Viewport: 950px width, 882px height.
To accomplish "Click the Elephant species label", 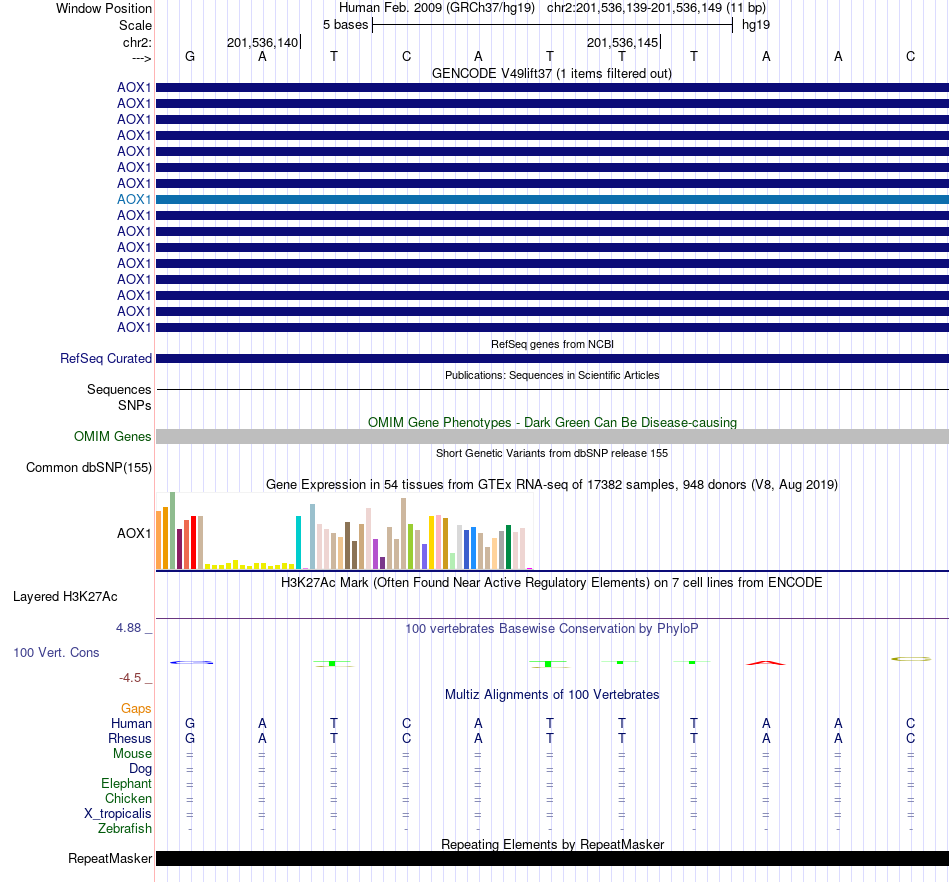I will point(126,784).
